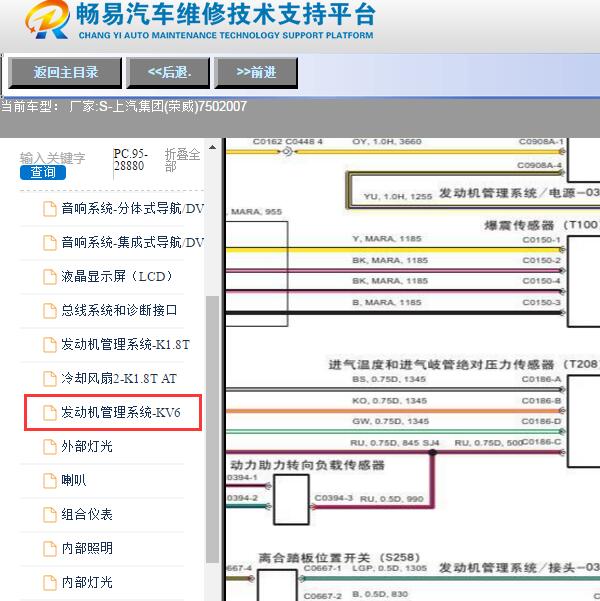Viewport: 600px width, 601px height.
Task: Click document icon beside 总线系统和诊断接口
Action: pyautogui.click(x=50, y=310)
